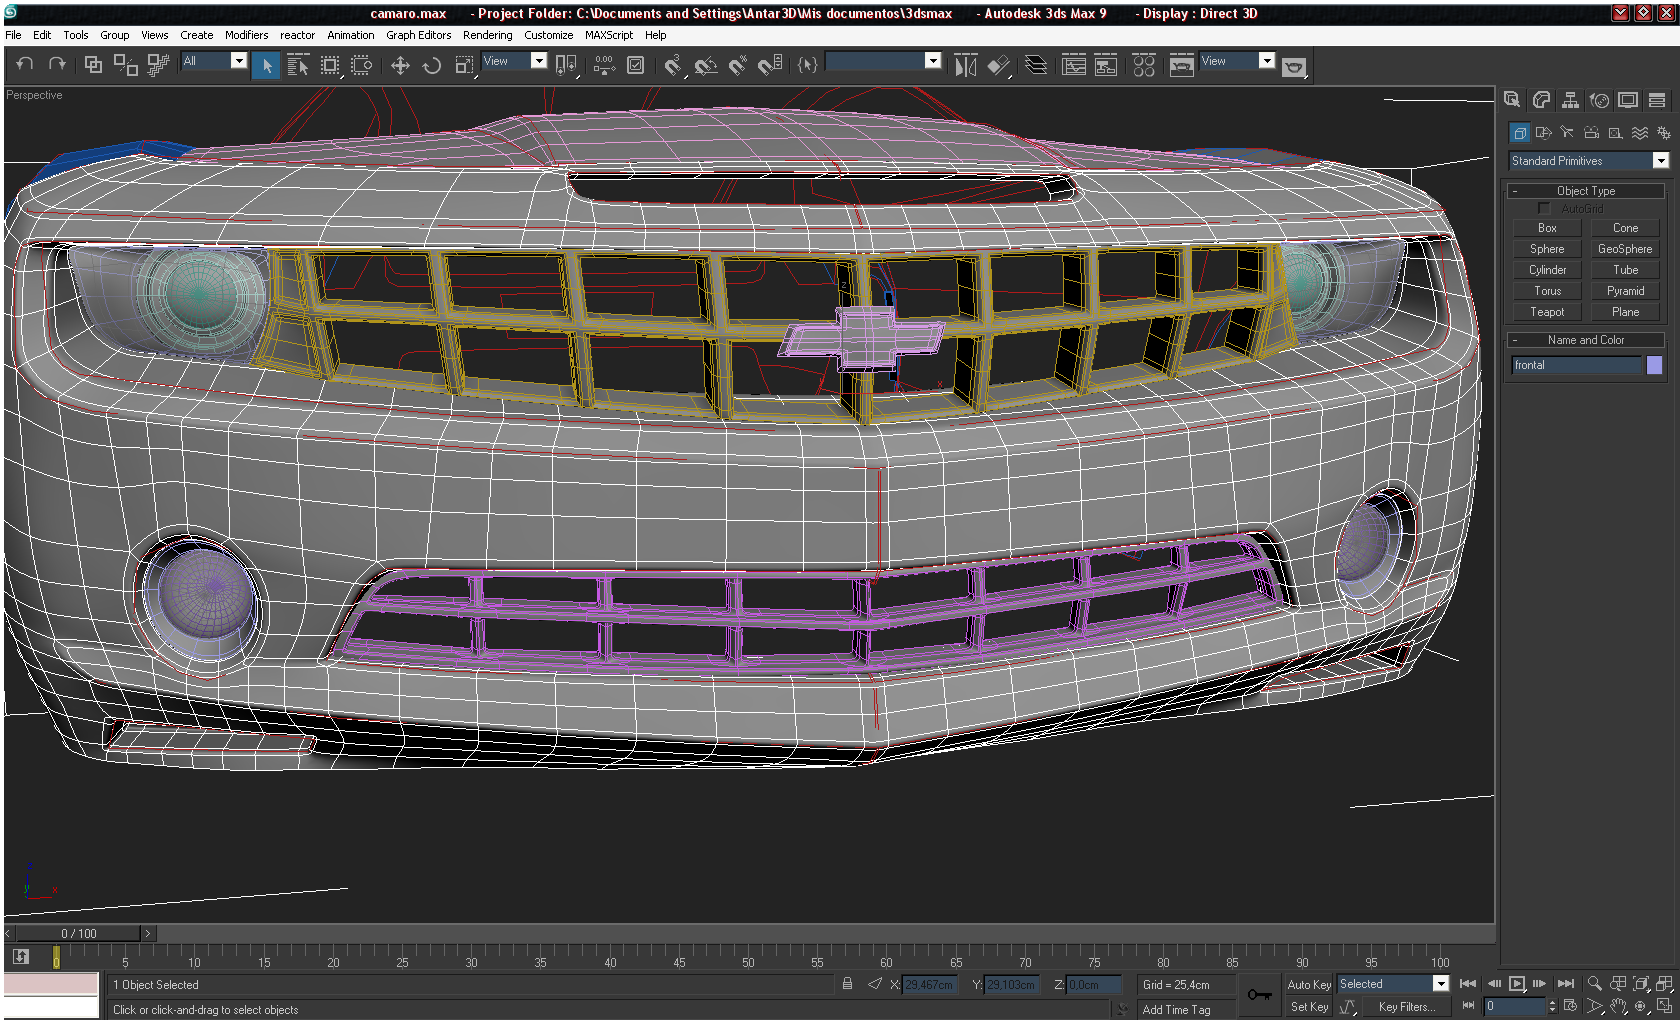This screenshot has height=1020, width=1680.
Task: Activate the Select and Move tool
Action: (400, 65)
